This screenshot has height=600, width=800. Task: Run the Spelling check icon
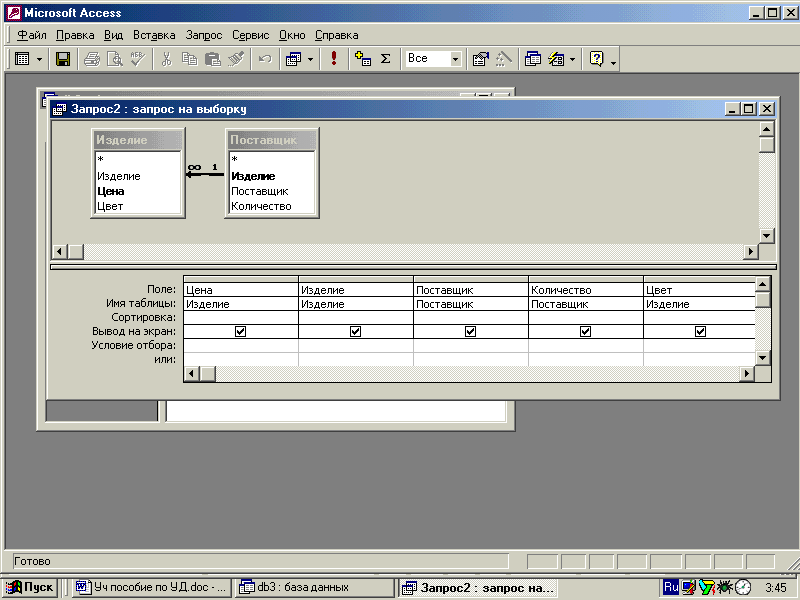(x=138, y=59)
